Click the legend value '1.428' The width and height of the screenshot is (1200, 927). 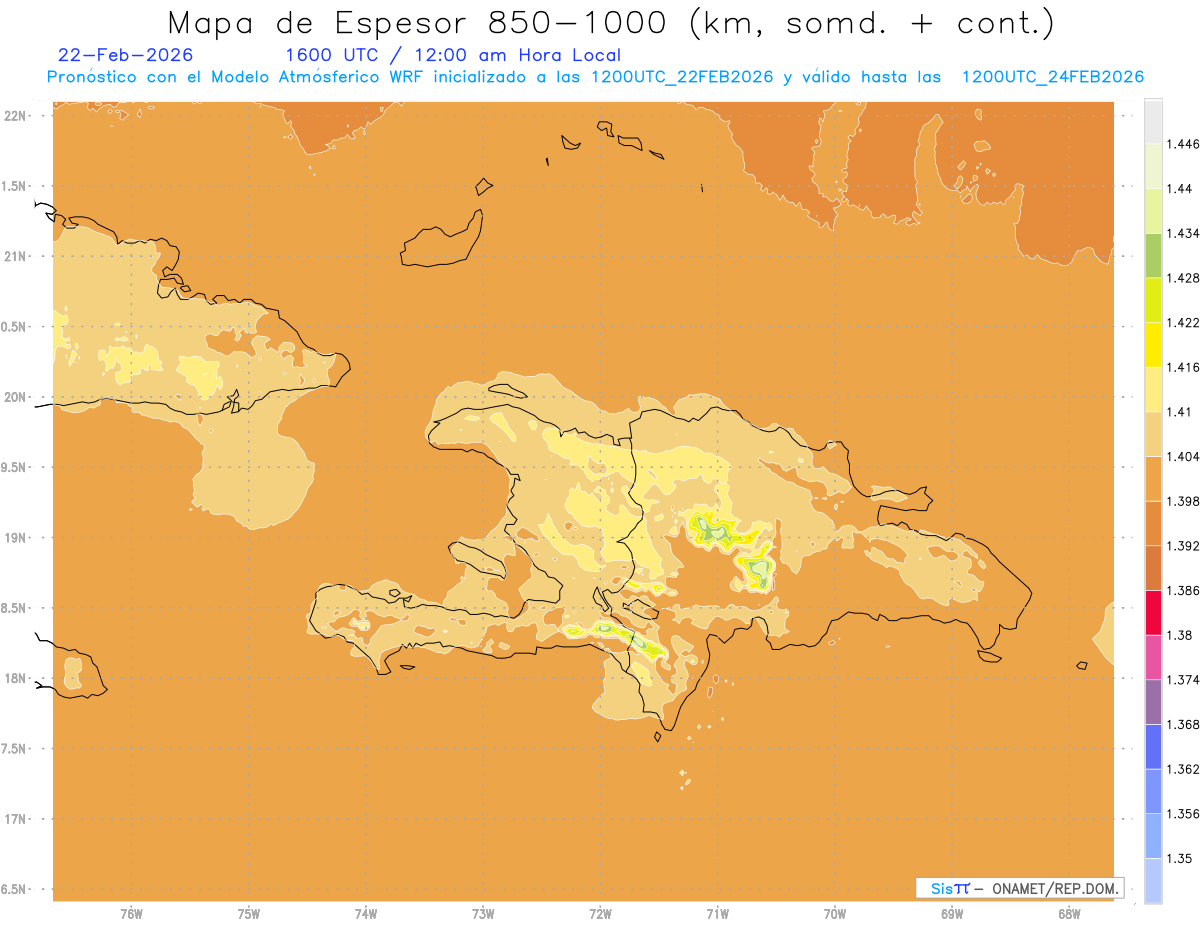(1185, 278)
